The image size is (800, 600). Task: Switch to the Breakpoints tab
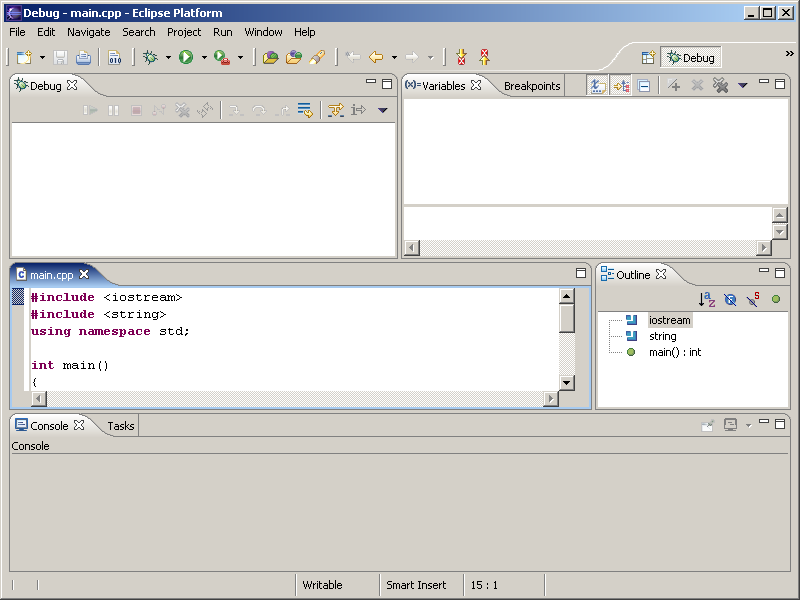pos(532,86)
